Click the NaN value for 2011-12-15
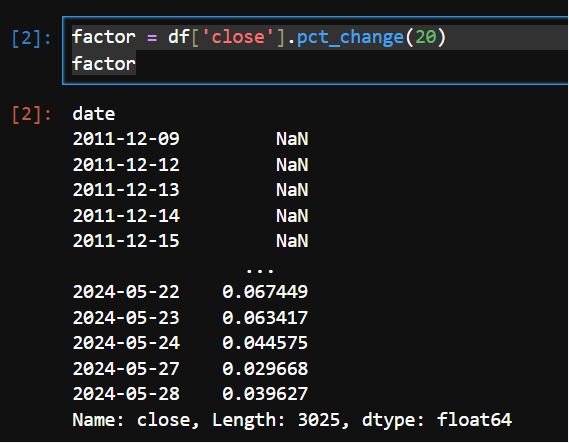 pos(292,241)
